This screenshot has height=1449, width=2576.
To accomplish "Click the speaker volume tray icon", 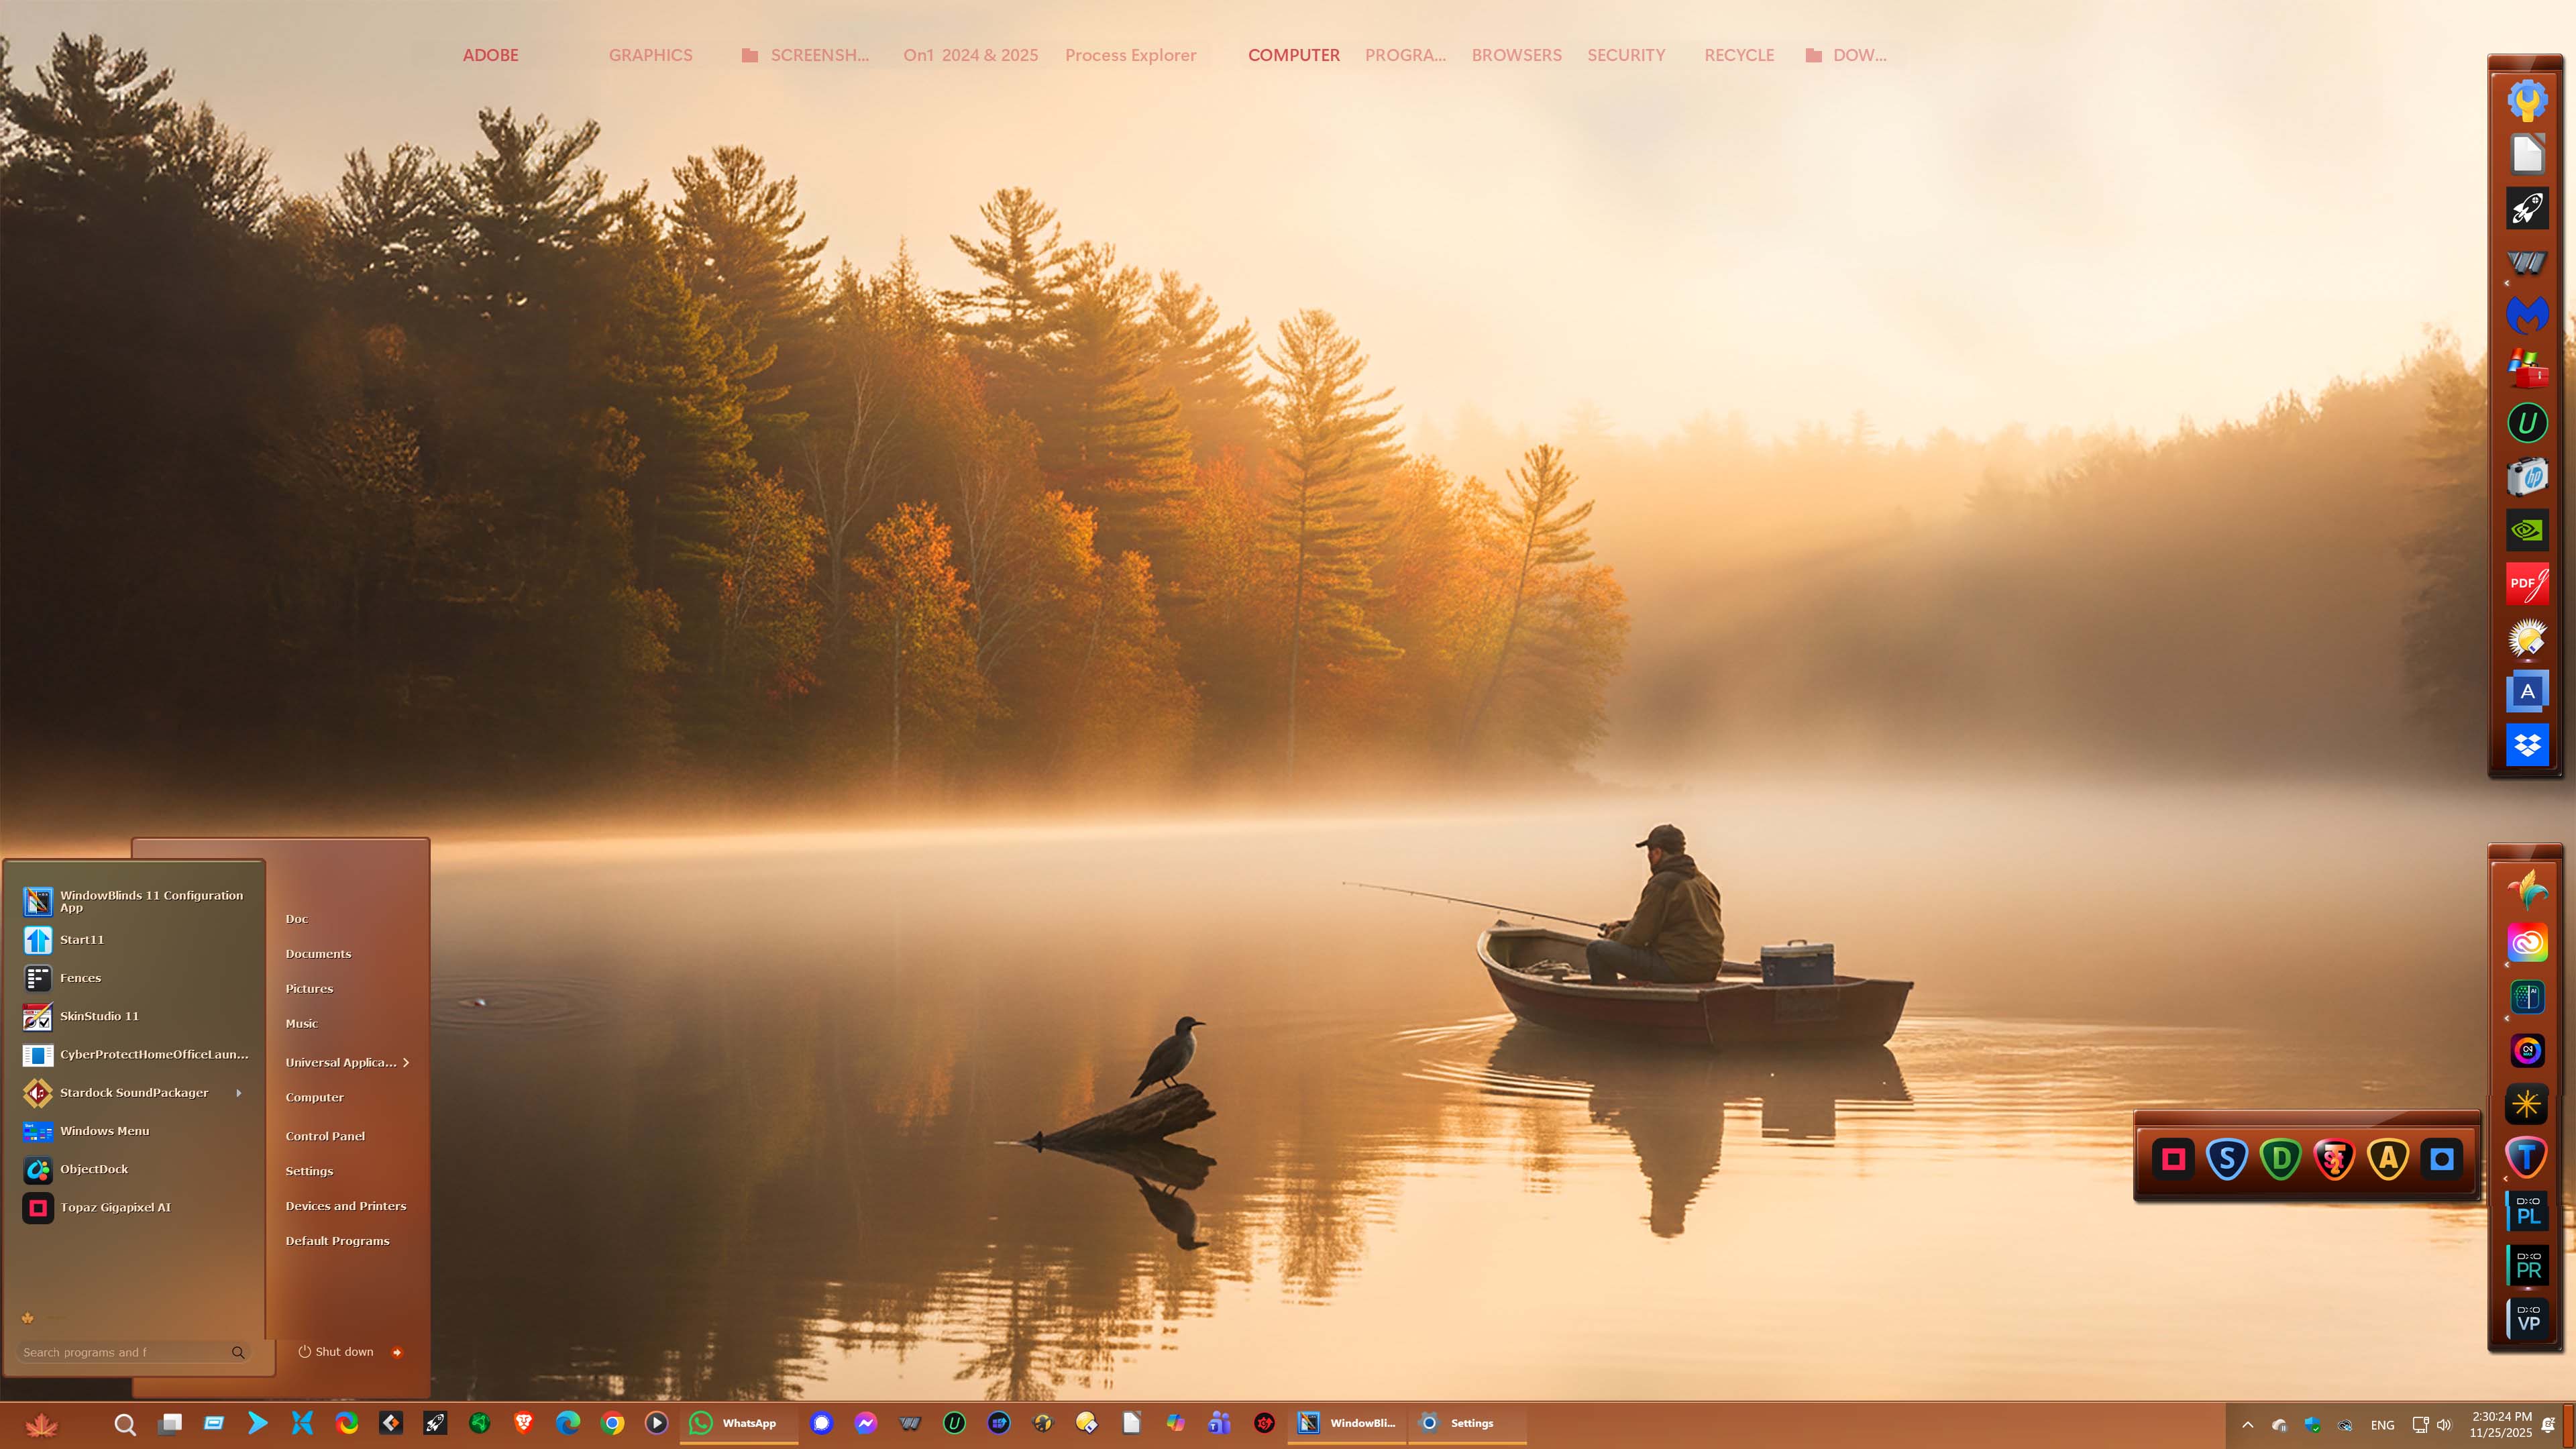I will click(2444, 1424).
